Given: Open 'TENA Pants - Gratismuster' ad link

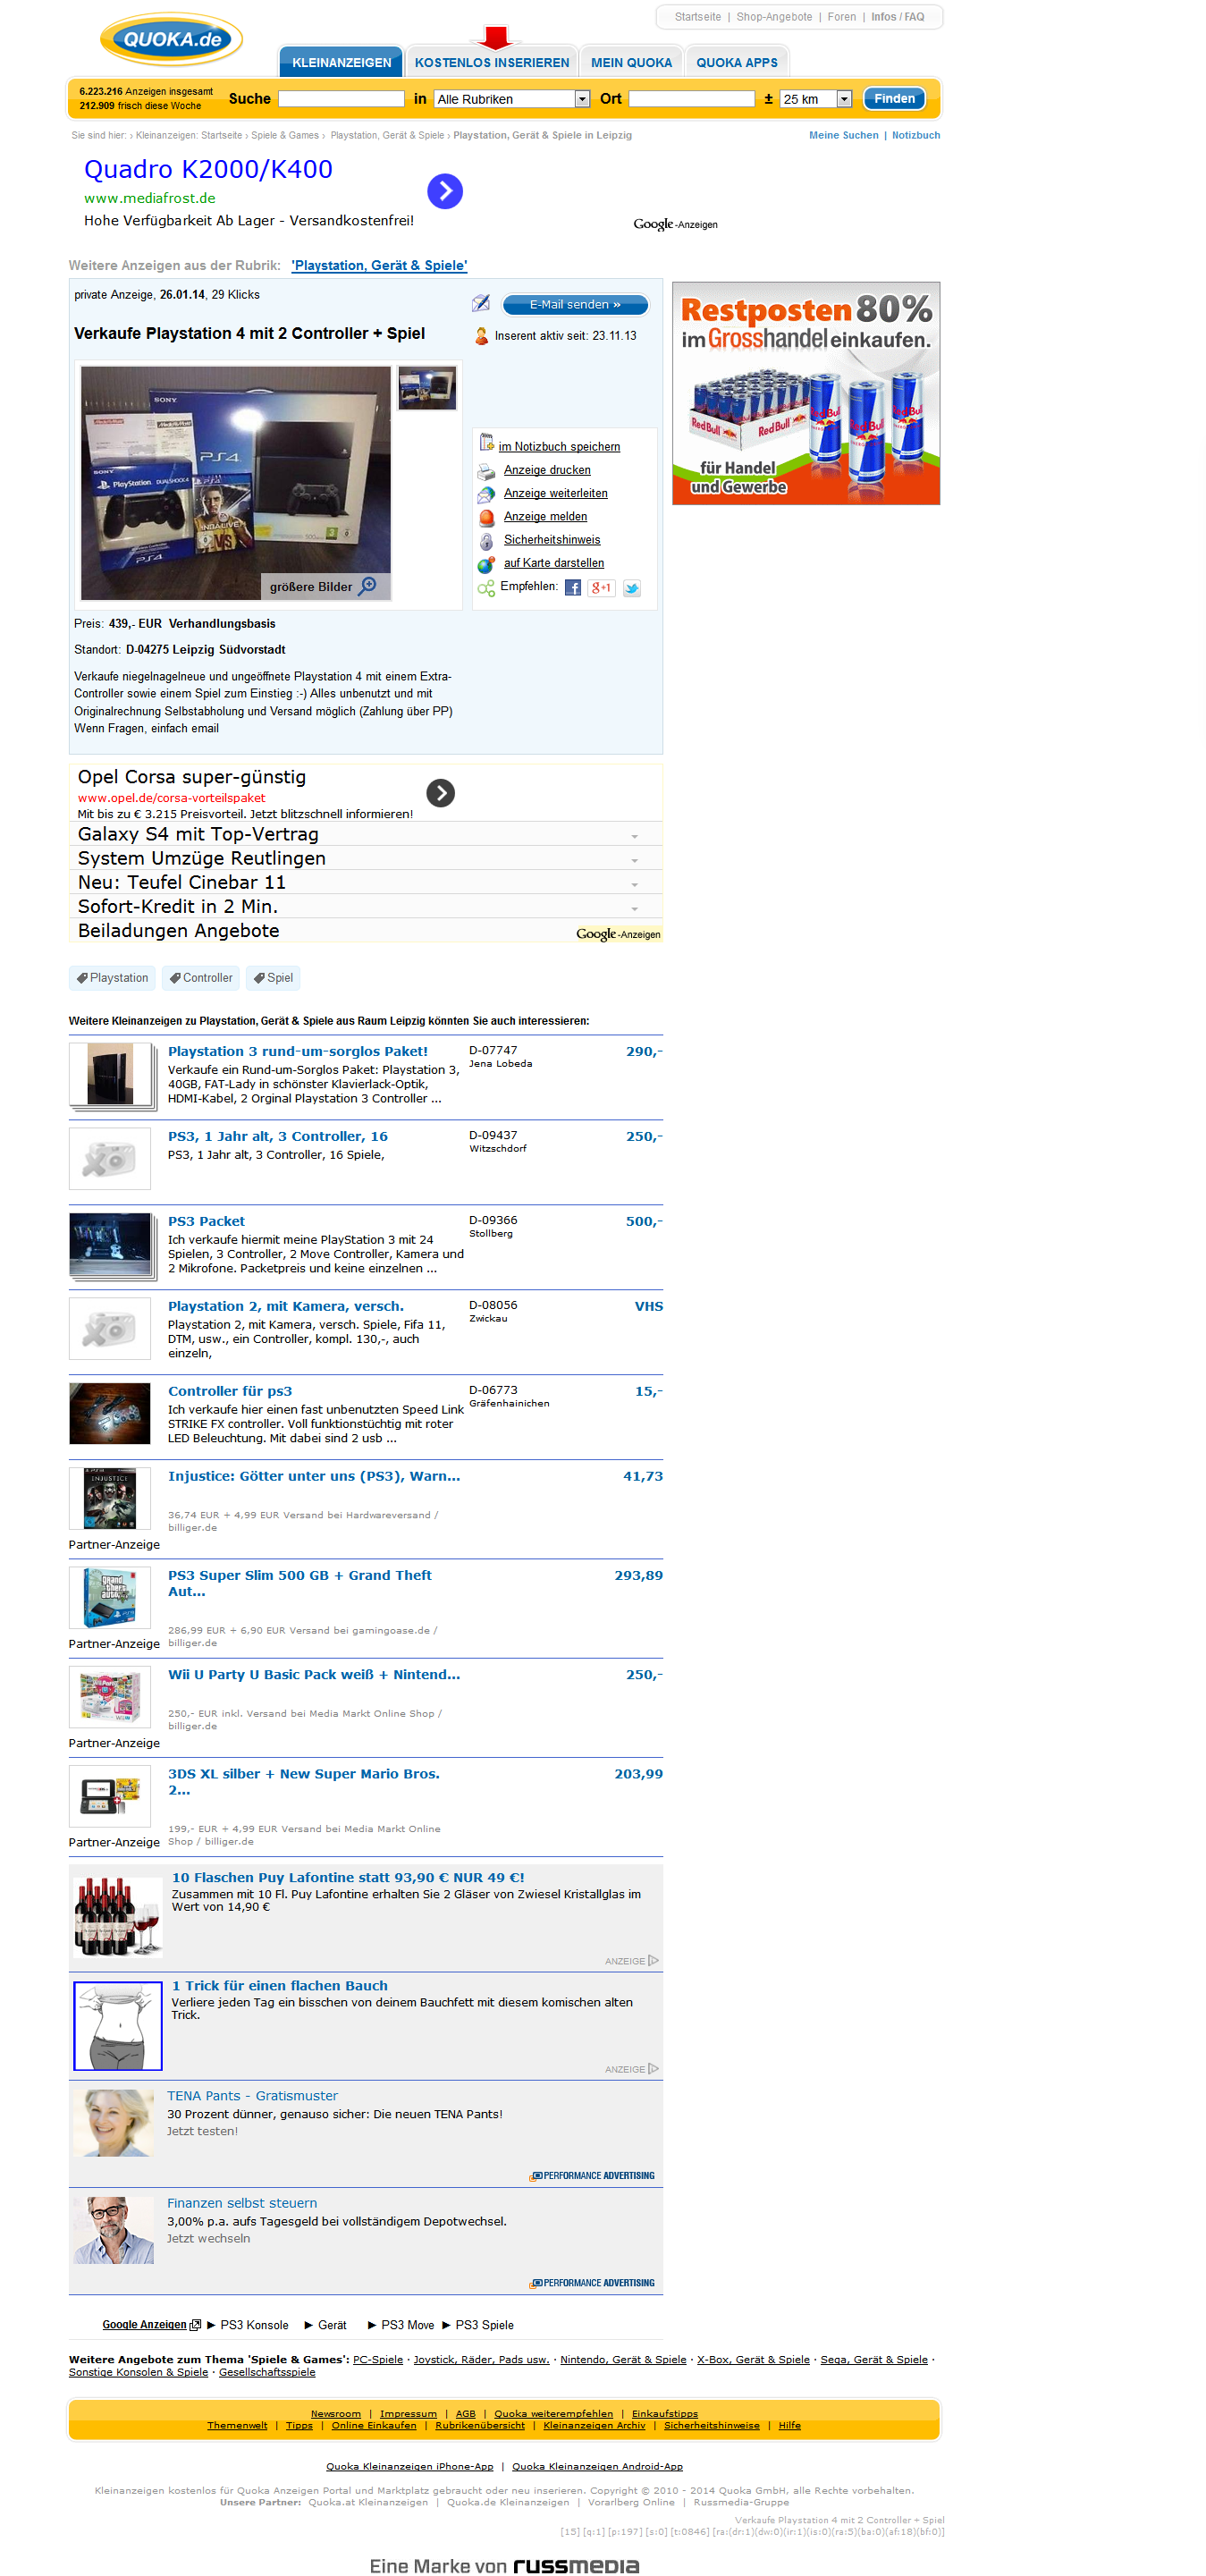Looking at the screenshot, I should coord(252,2095).
